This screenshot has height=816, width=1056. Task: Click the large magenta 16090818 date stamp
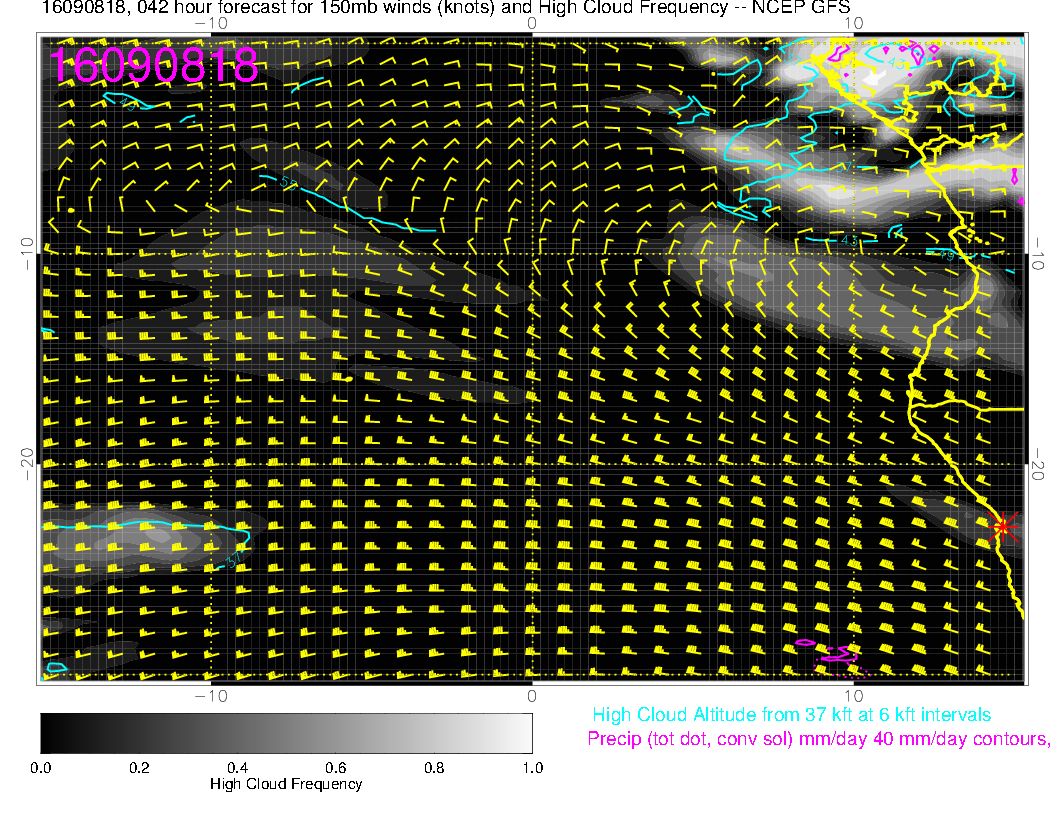coord(154,65)
